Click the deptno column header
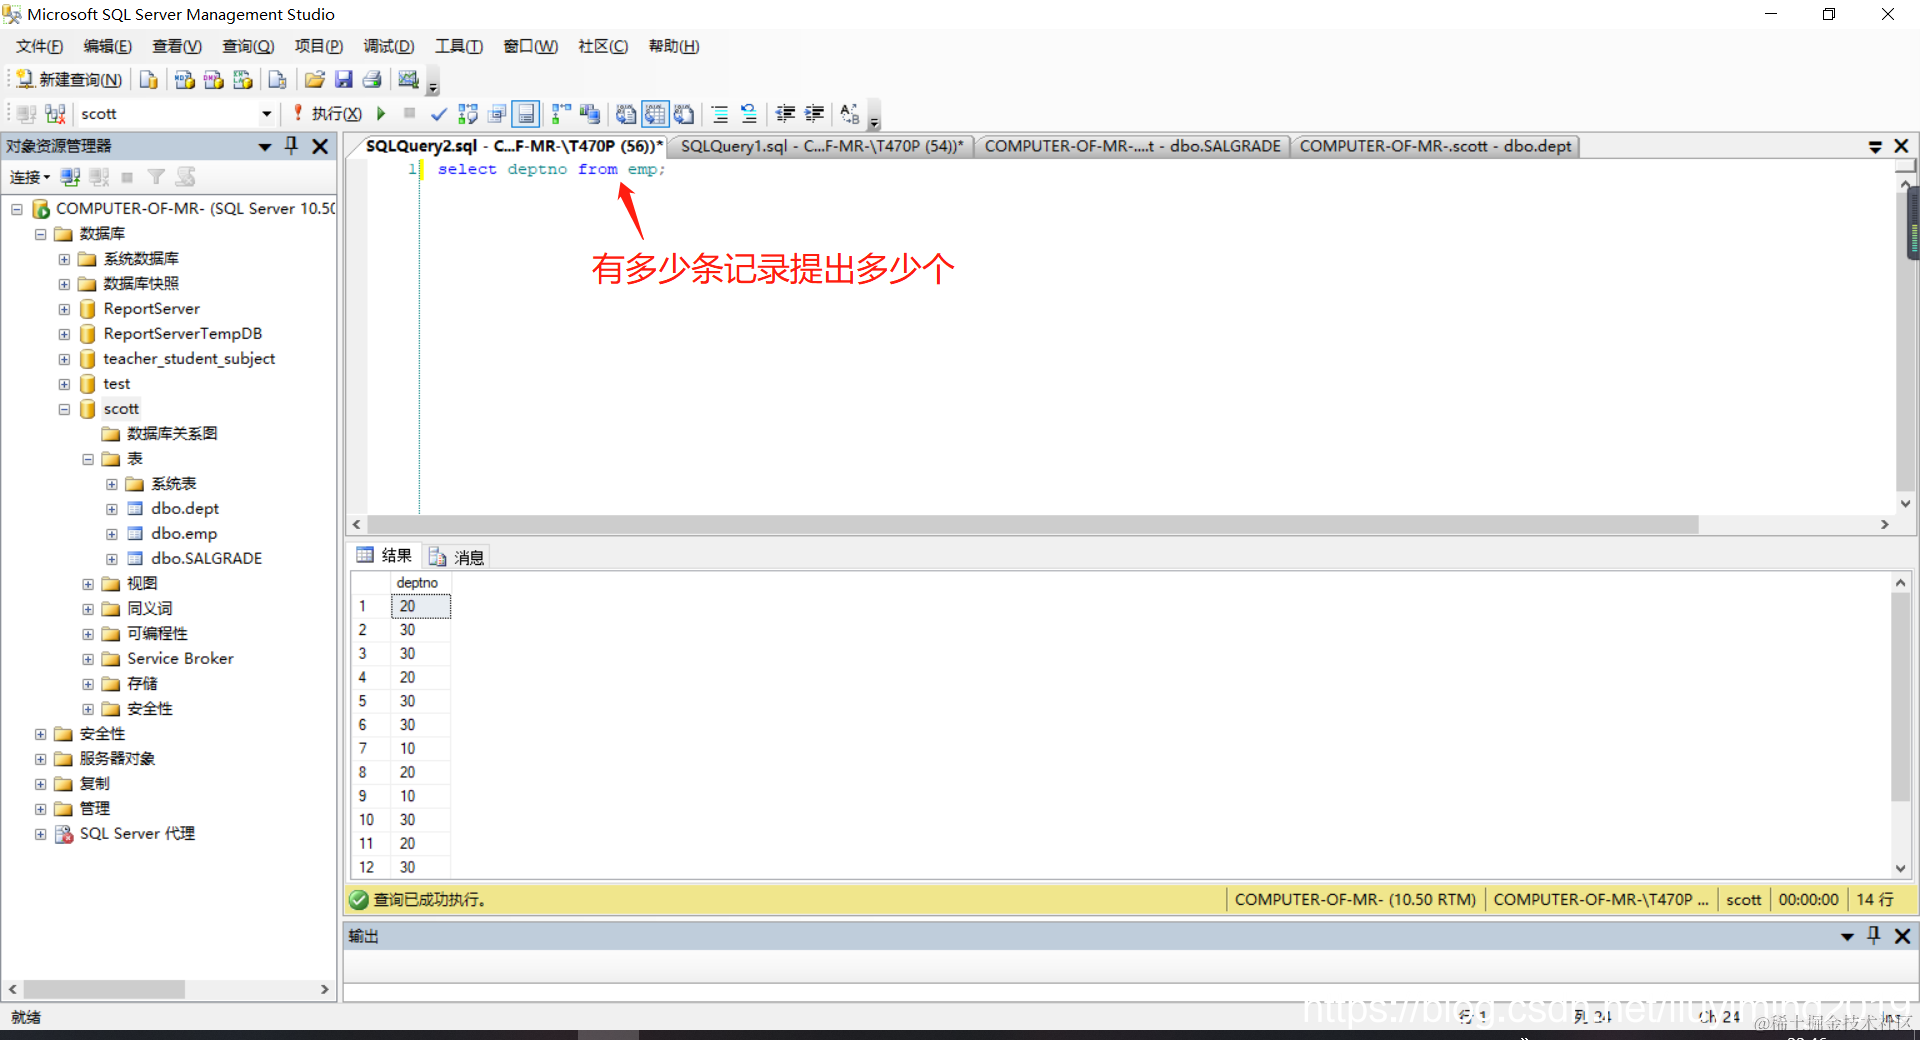This screenshot has width=1920, height=1040. coord(418,583)
